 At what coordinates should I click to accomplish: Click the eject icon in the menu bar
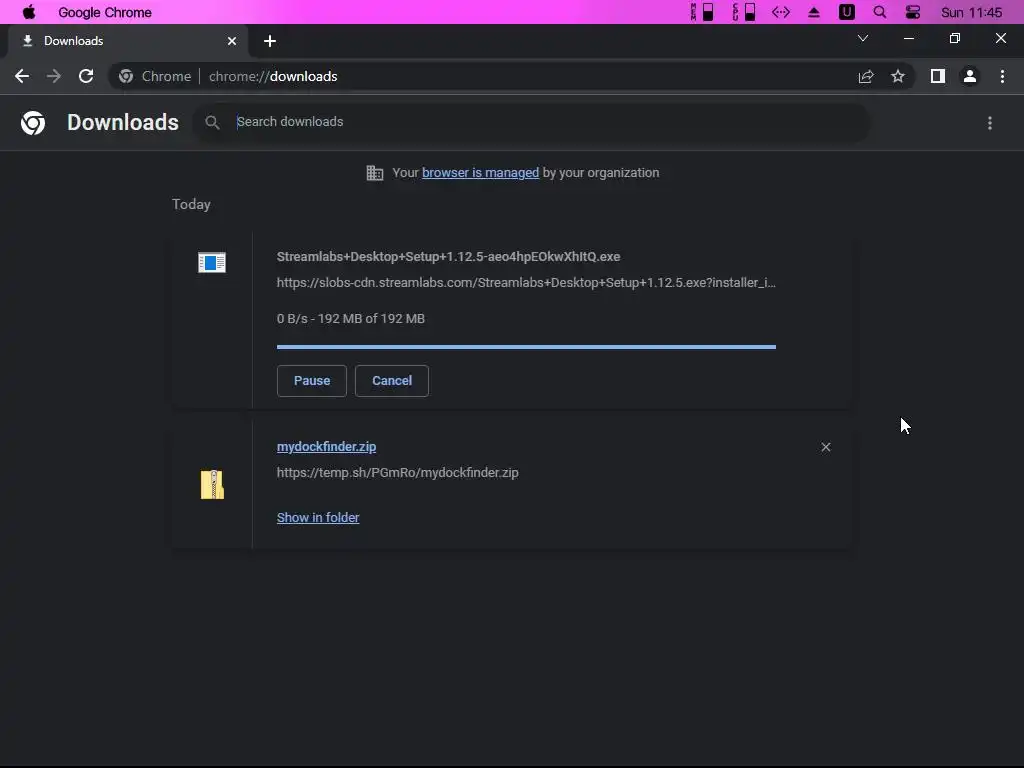[x=814, y=12]
